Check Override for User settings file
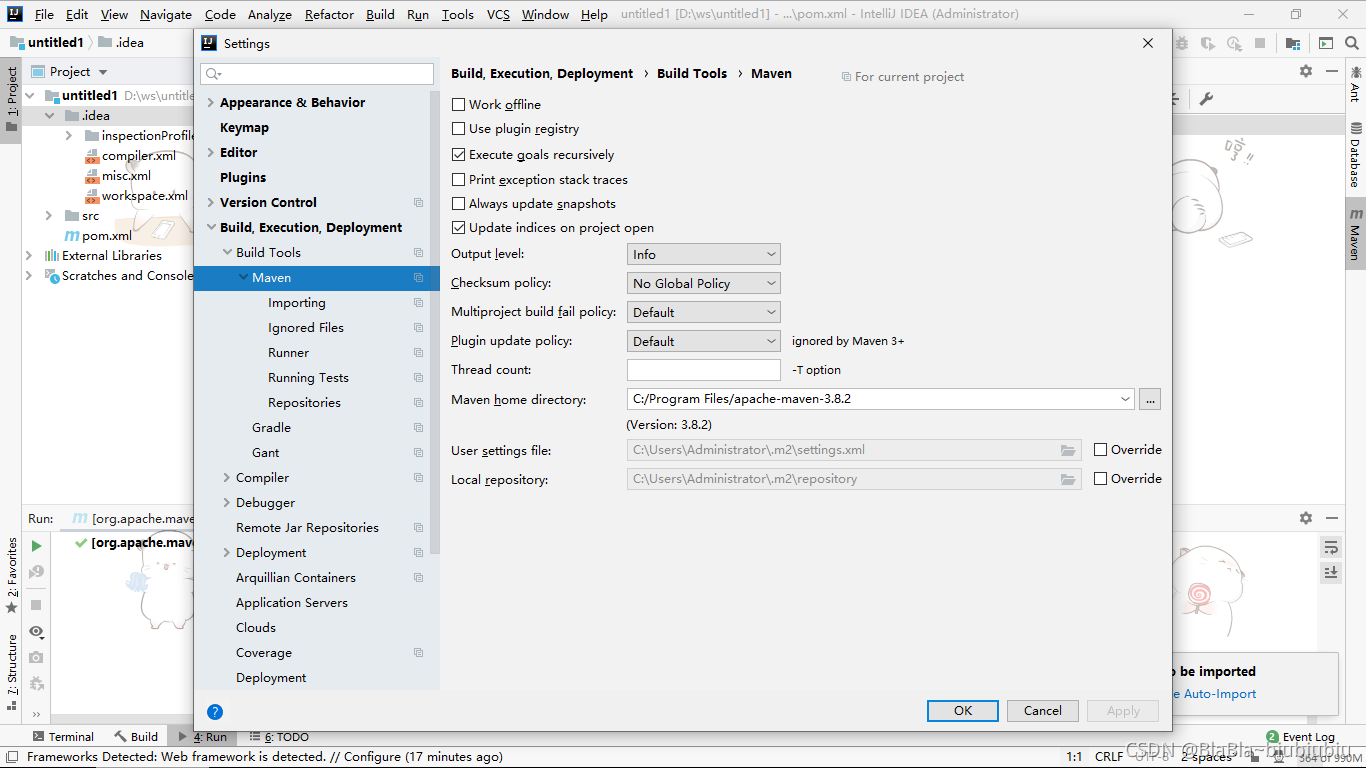 point(1101,450)
